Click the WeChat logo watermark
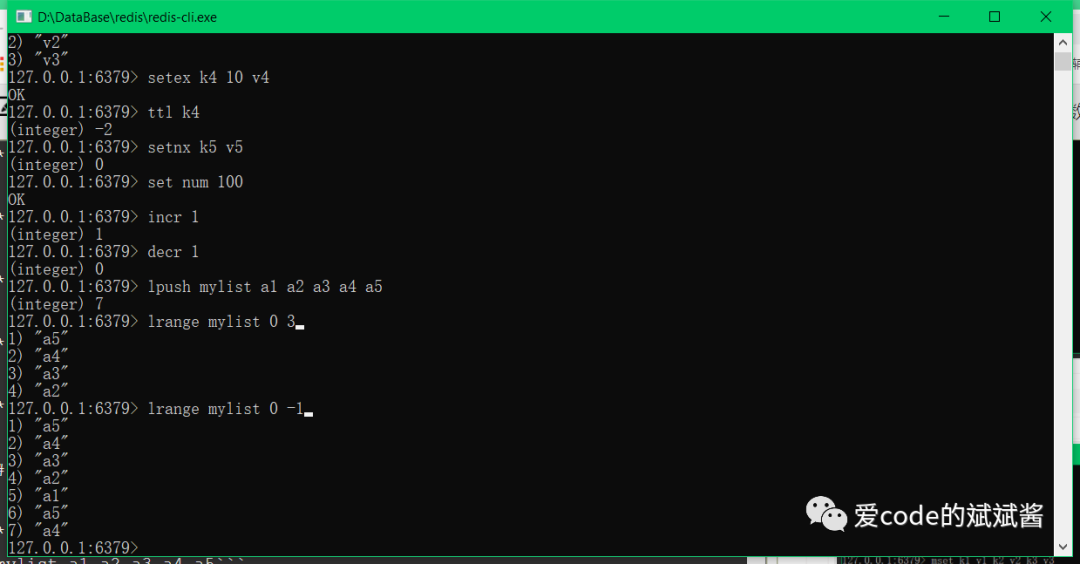1080x564 pixels. [x=826, y=514]
